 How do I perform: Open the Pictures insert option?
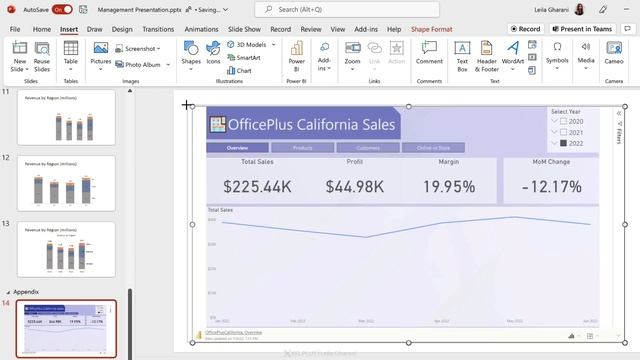100,56
